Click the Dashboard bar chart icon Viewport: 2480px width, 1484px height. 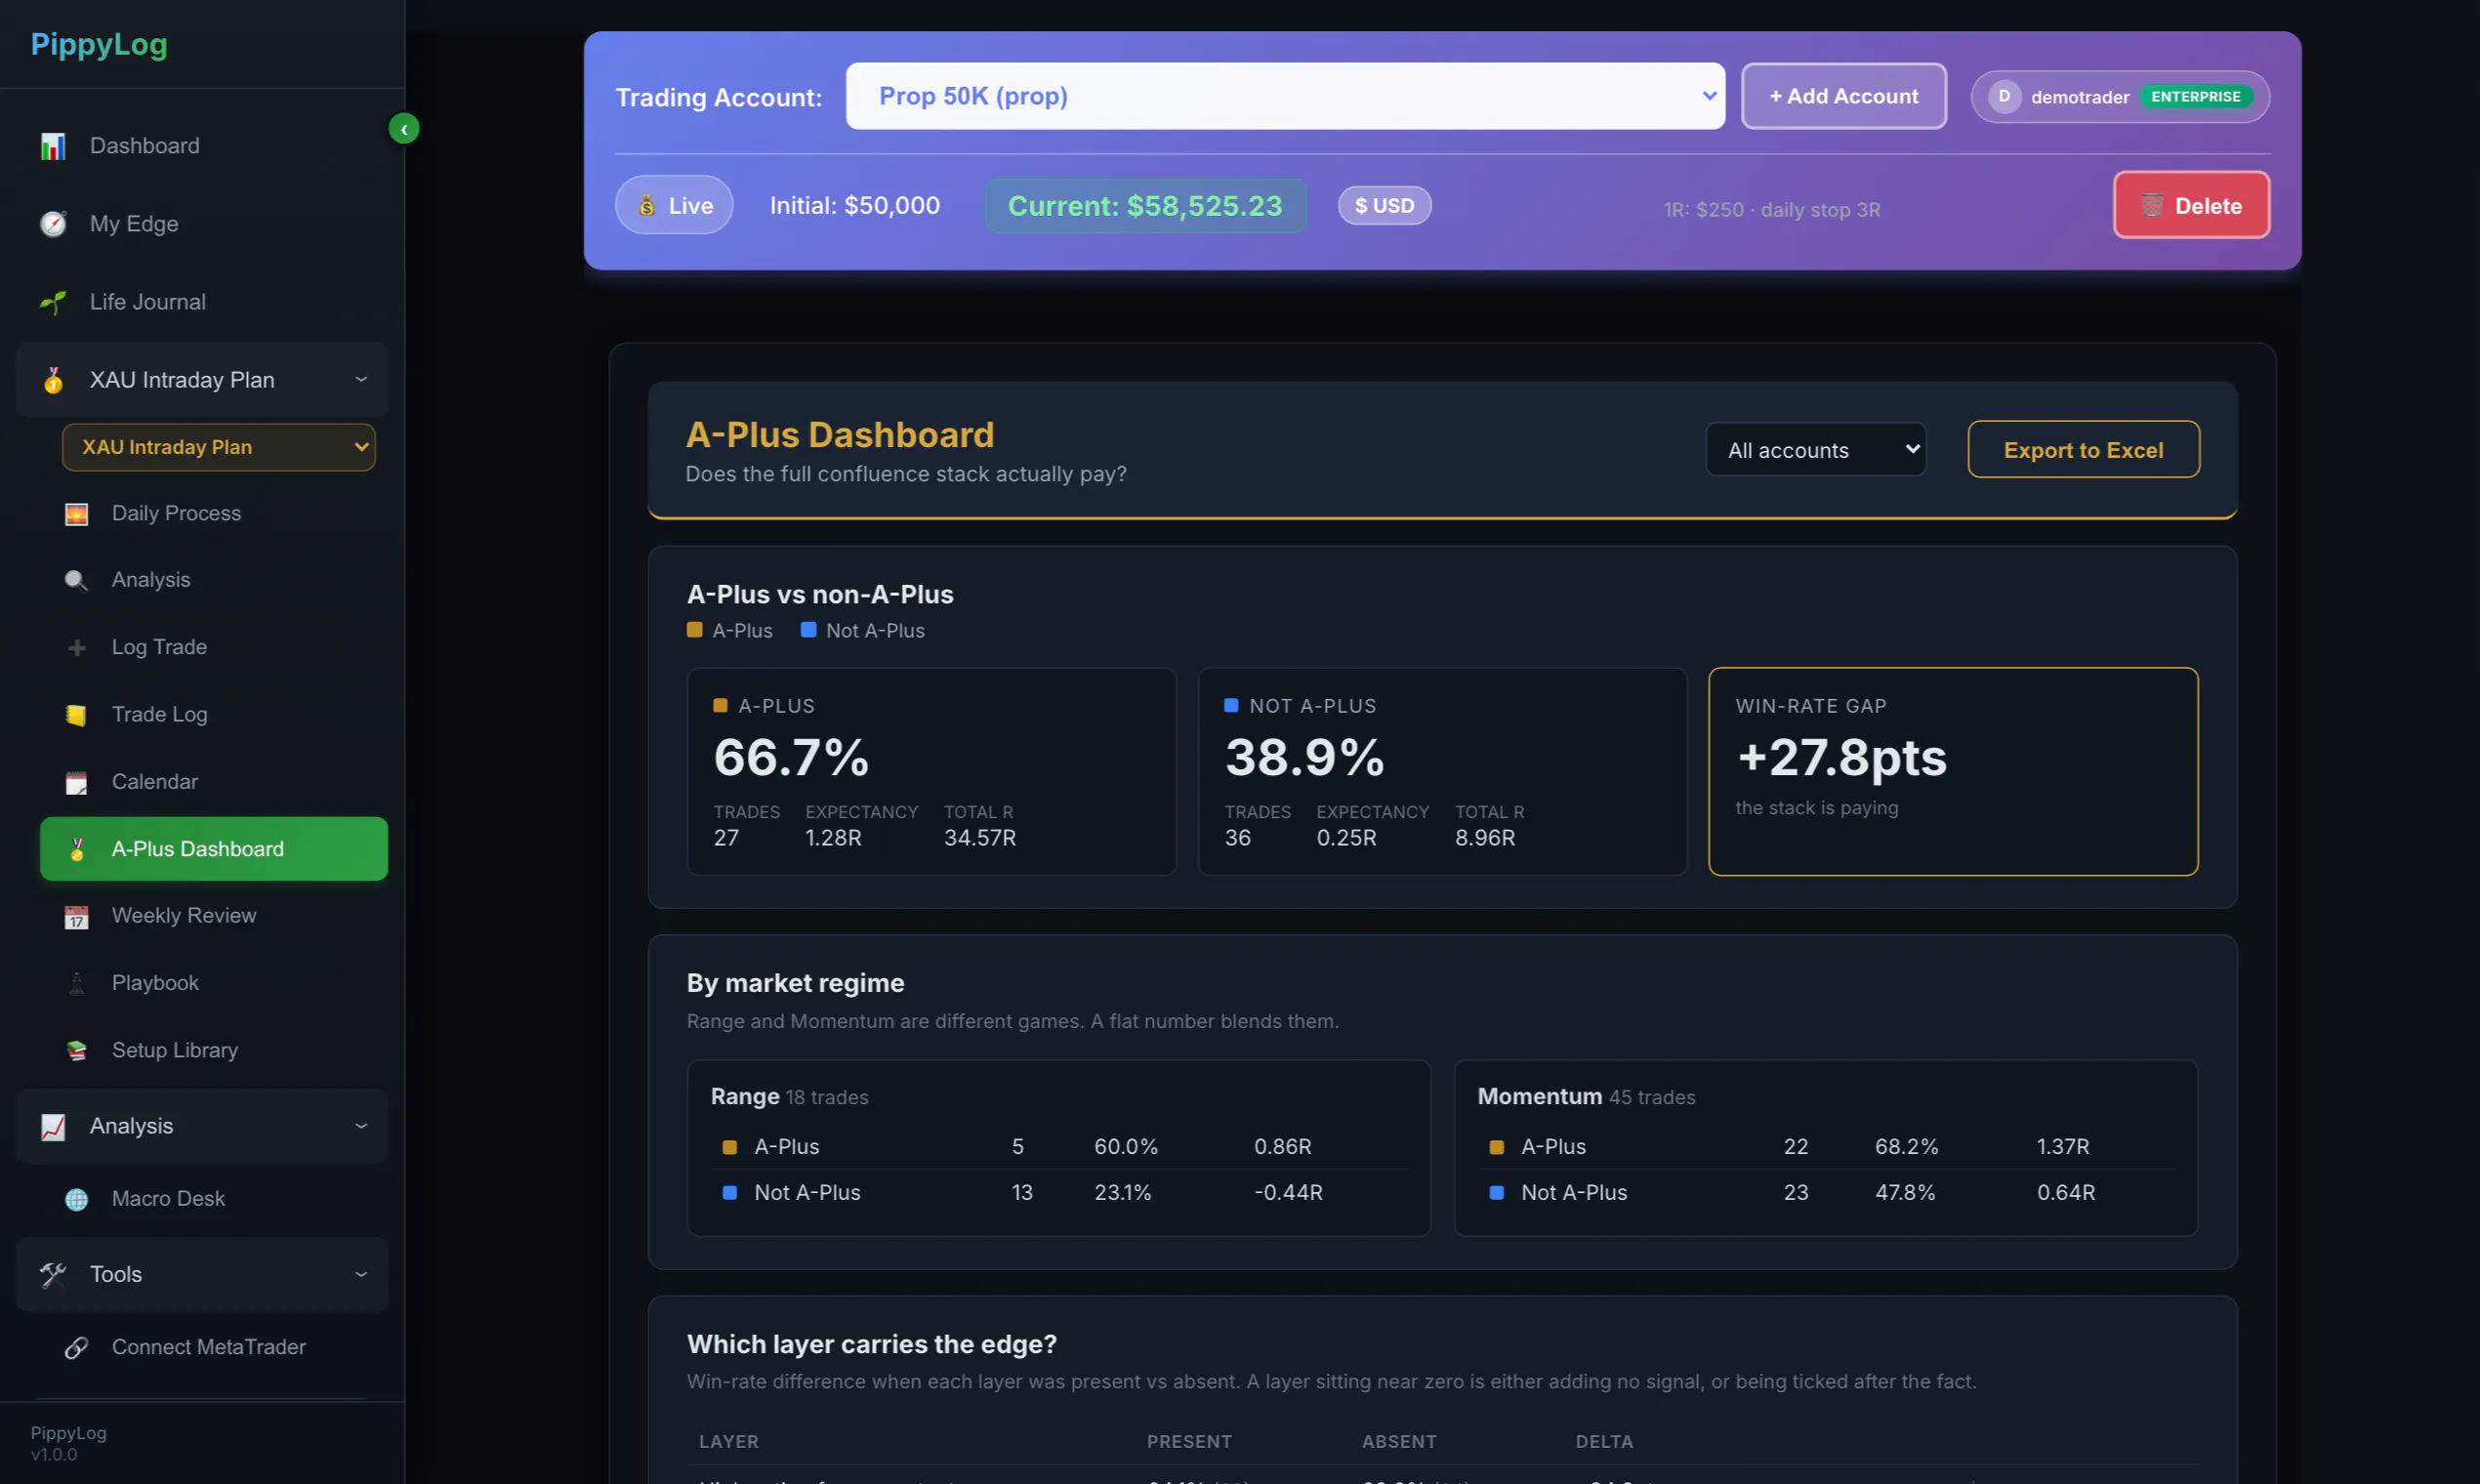pyautogui.click(x=53, y=146)
